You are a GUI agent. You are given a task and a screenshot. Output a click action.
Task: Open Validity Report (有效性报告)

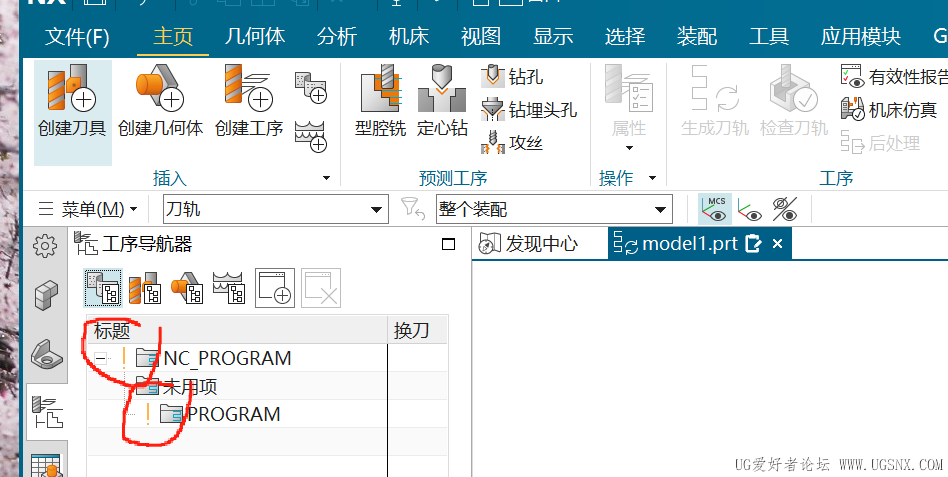tap(894, 77)
